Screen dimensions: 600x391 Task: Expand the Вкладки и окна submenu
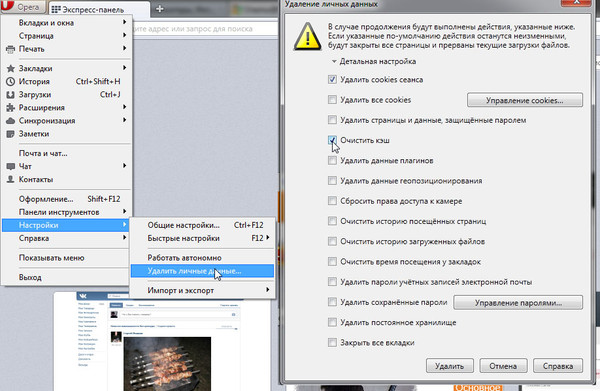coord(67,23)
